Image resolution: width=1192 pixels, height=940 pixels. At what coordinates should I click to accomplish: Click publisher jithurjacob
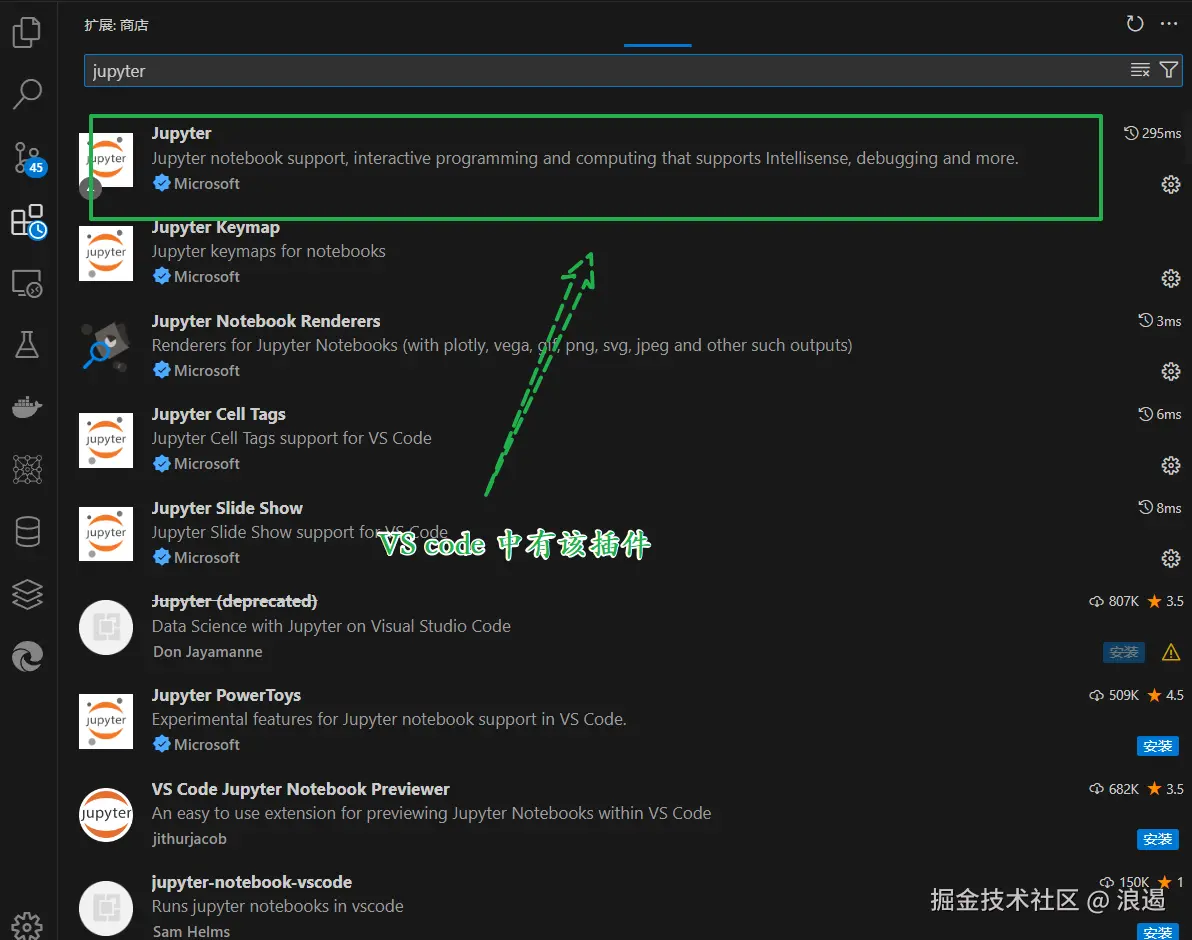[x=189, y=839]
